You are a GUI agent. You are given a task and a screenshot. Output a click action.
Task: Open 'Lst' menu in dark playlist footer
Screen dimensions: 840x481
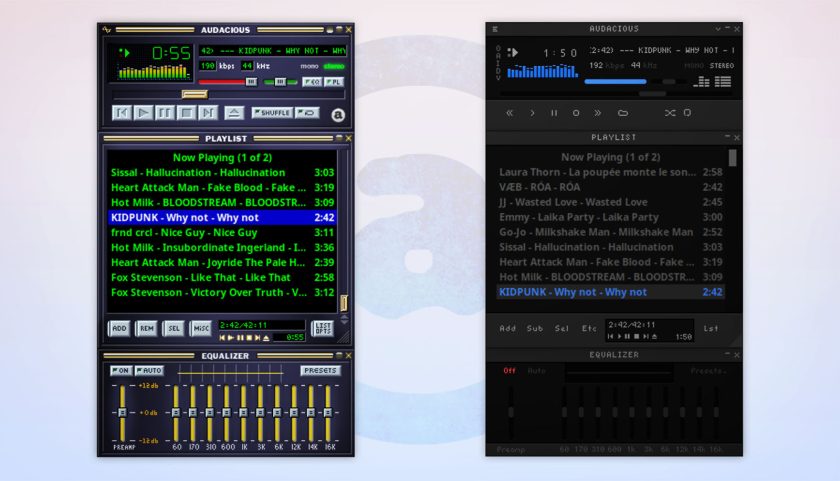click(711, 328)
